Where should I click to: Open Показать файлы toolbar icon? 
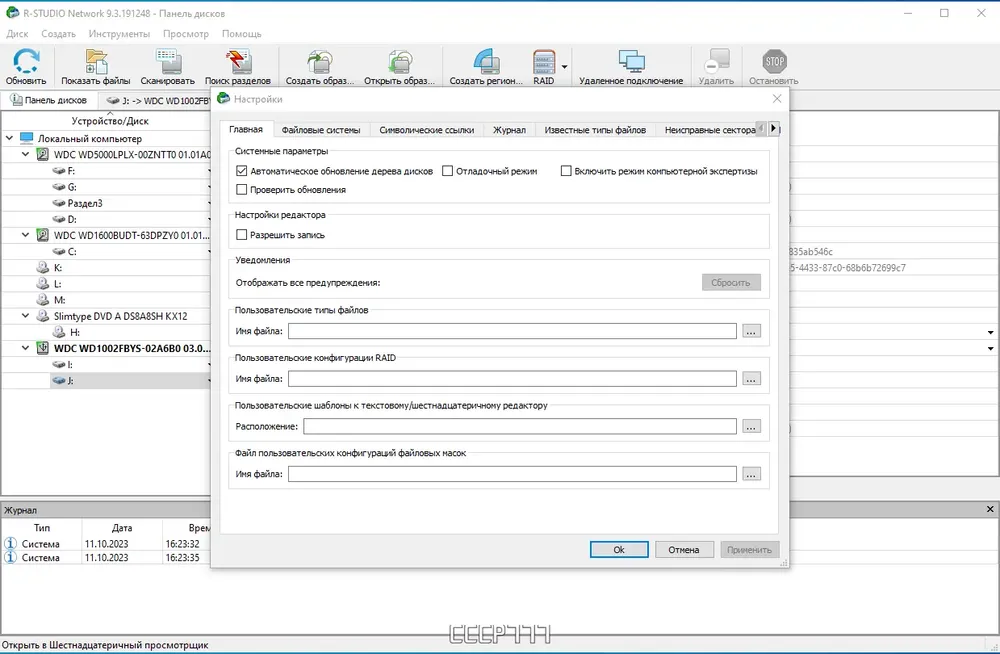pyautogui.click(x=96, y=66)
